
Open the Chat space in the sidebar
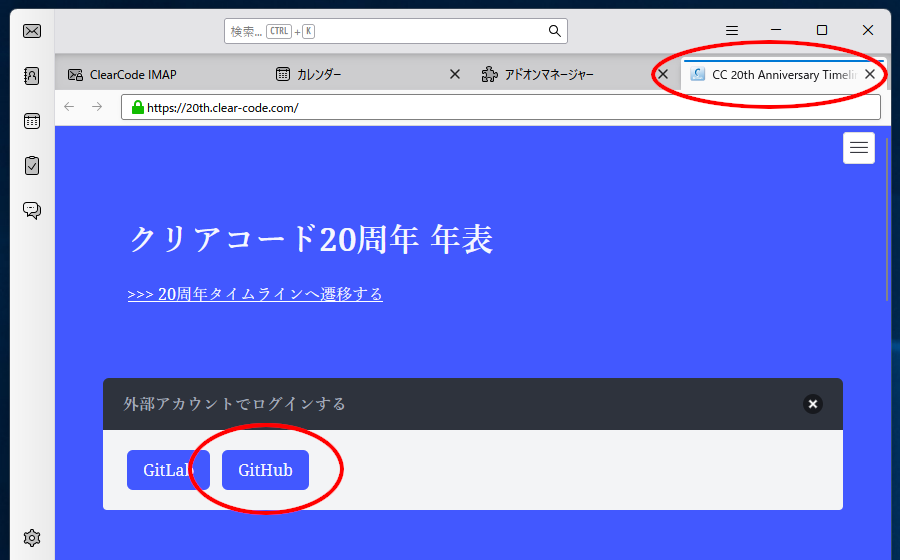pyautogui.click(x=32, y=211)
